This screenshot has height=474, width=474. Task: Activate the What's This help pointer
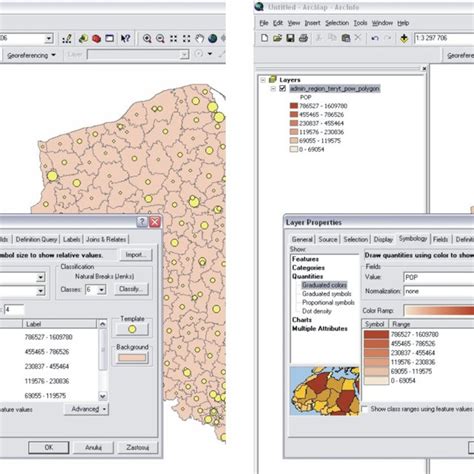125,39
